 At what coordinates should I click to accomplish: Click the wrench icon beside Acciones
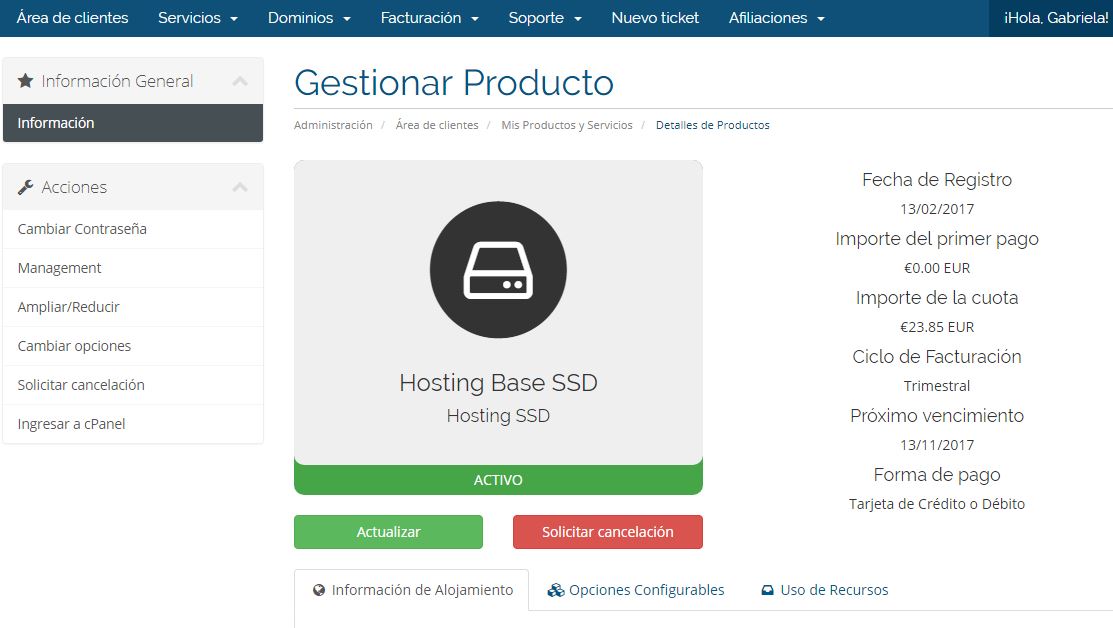coord(26,187)
